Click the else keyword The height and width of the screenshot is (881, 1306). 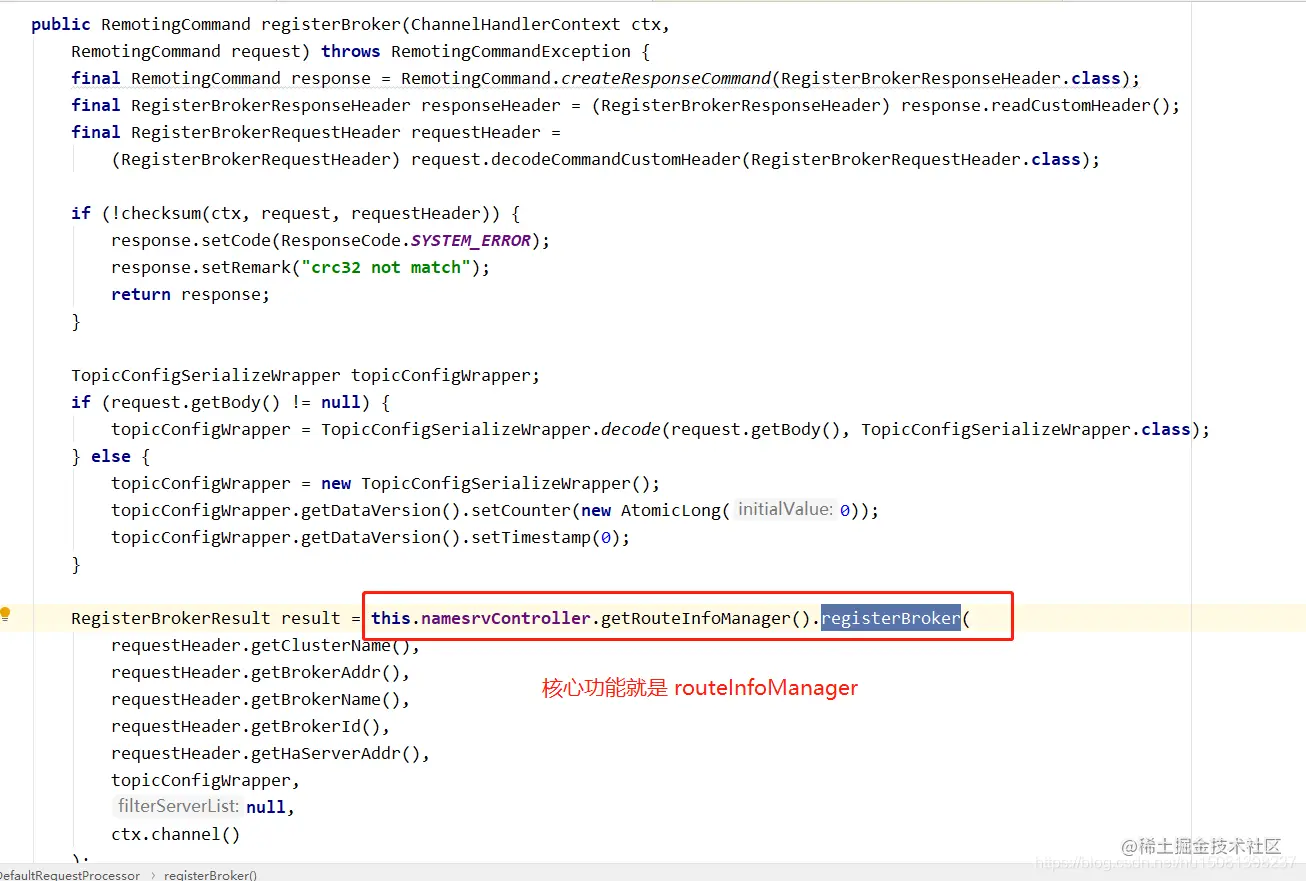(x=111, y=456)
